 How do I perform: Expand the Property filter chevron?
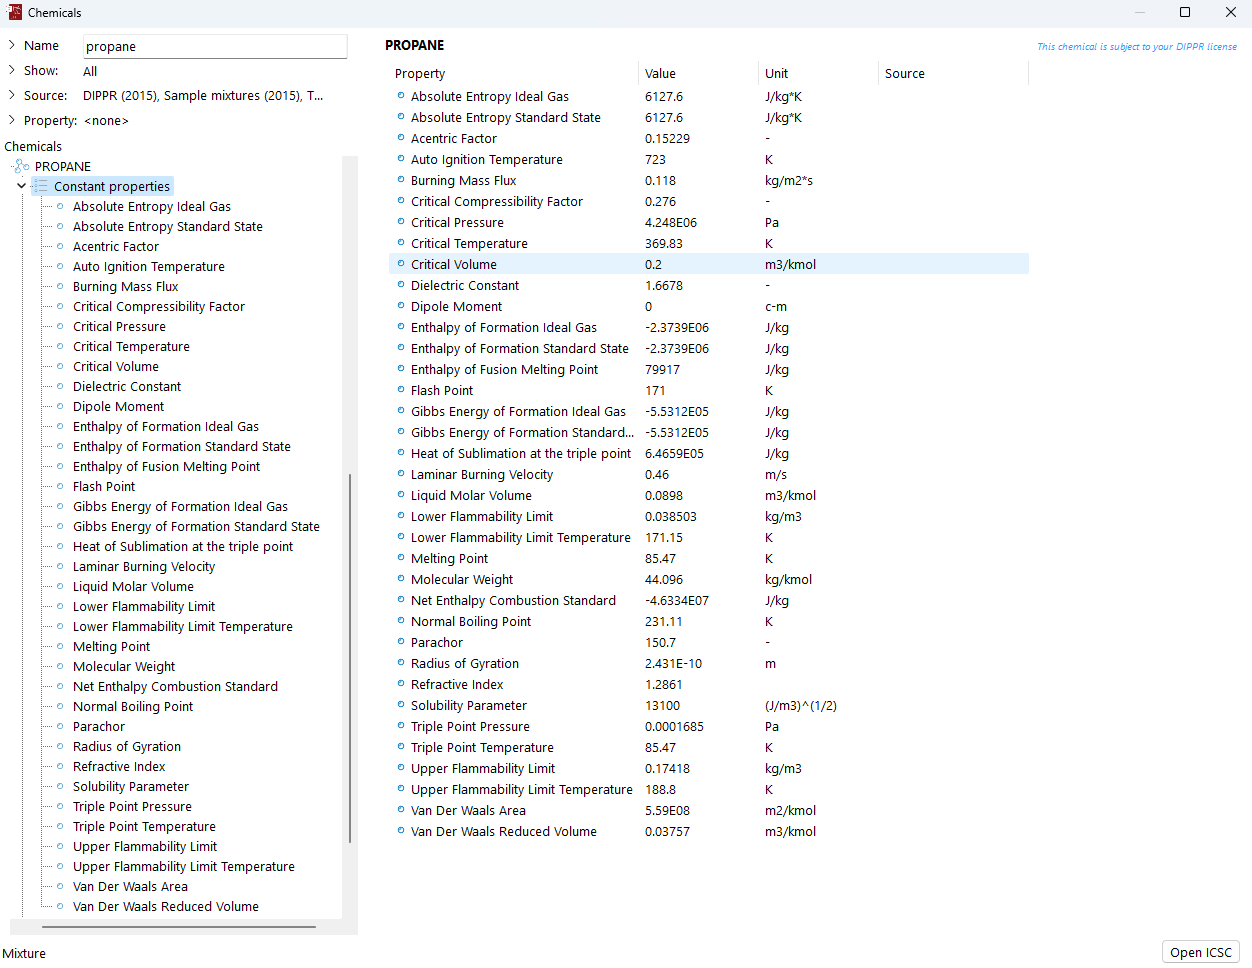tap(12, 120)
